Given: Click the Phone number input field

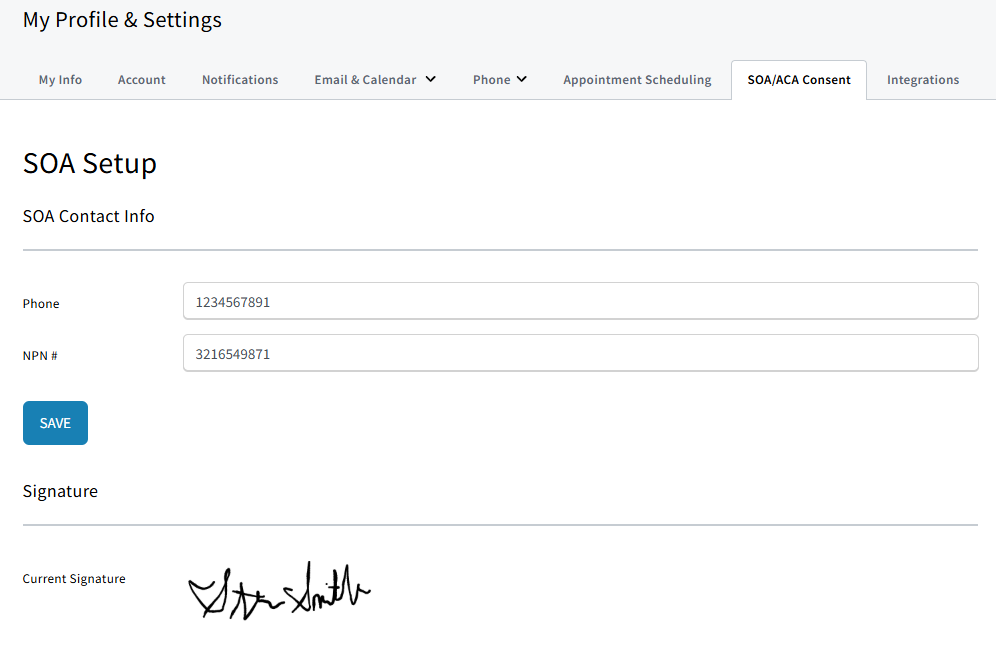Looking at the screenshot, I should 581,301.
